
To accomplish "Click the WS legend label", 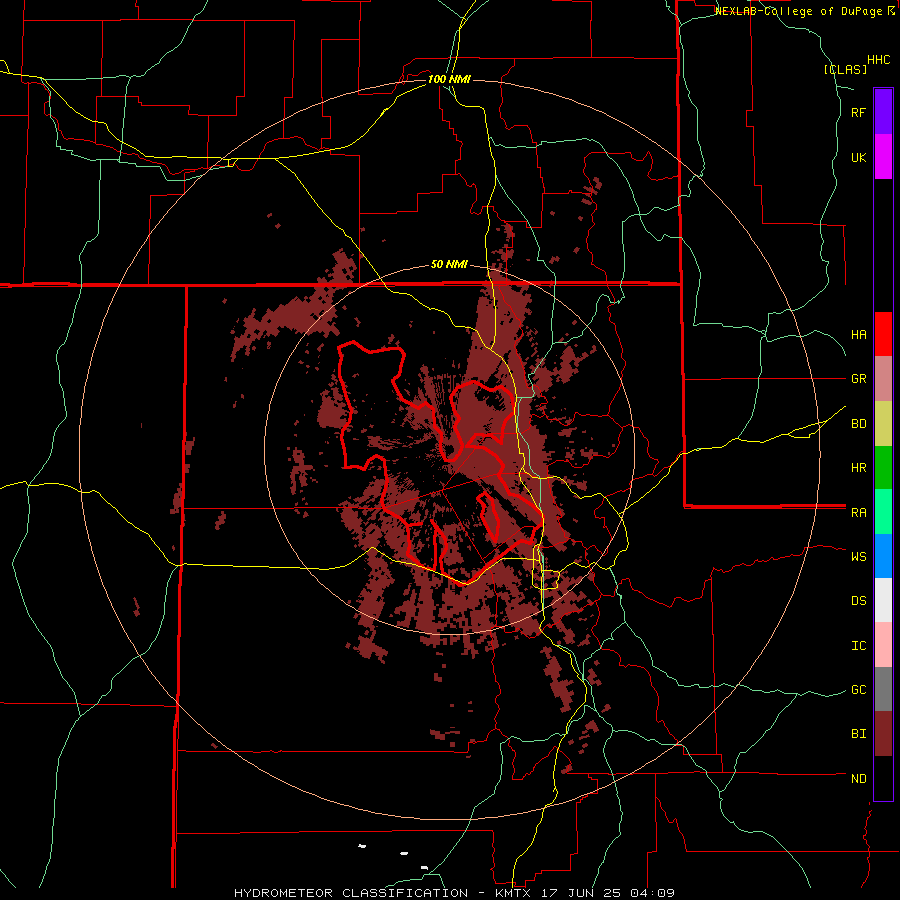I will pos(859,557).
